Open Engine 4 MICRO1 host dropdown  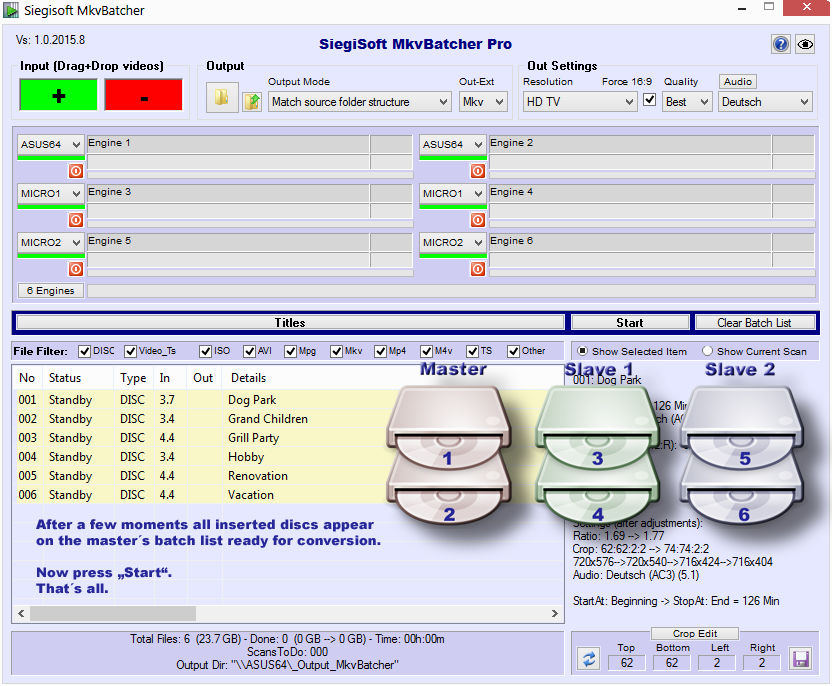(453, 194)
